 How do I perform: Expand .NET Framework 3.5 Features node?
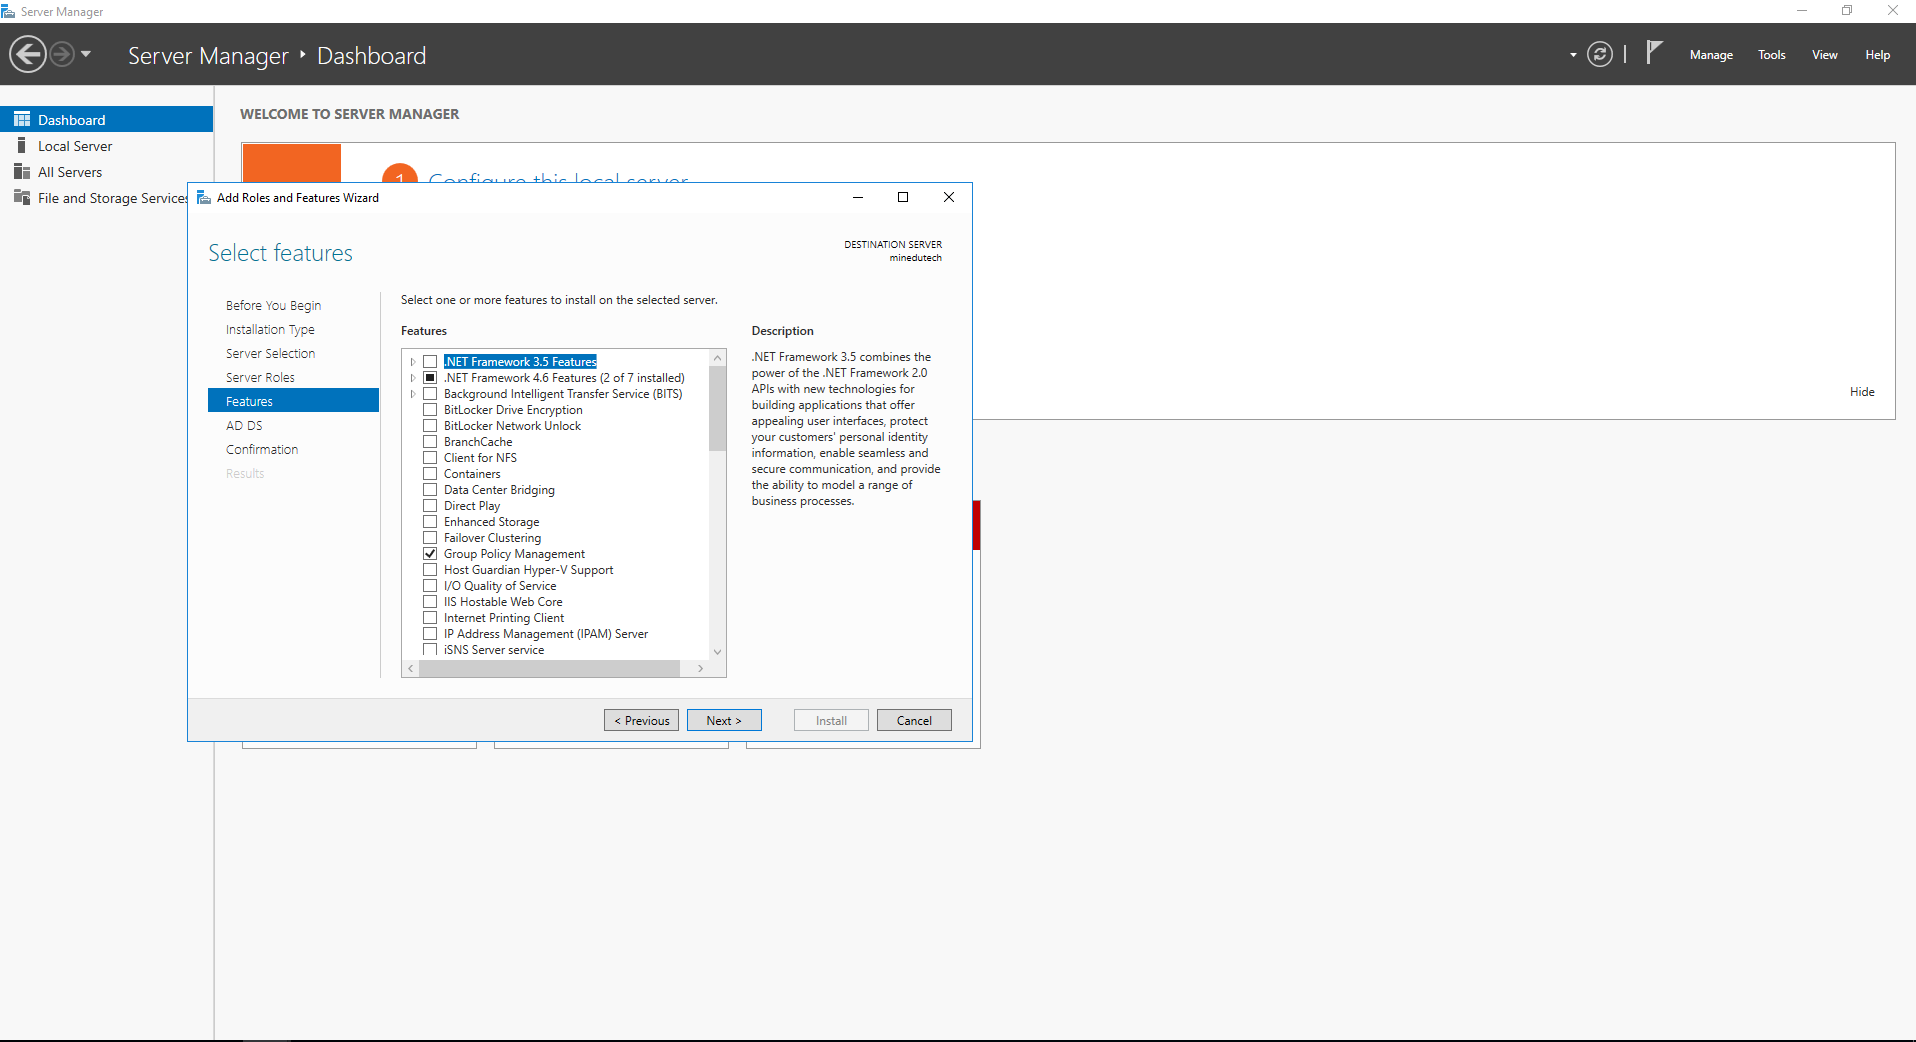(412, 362)
